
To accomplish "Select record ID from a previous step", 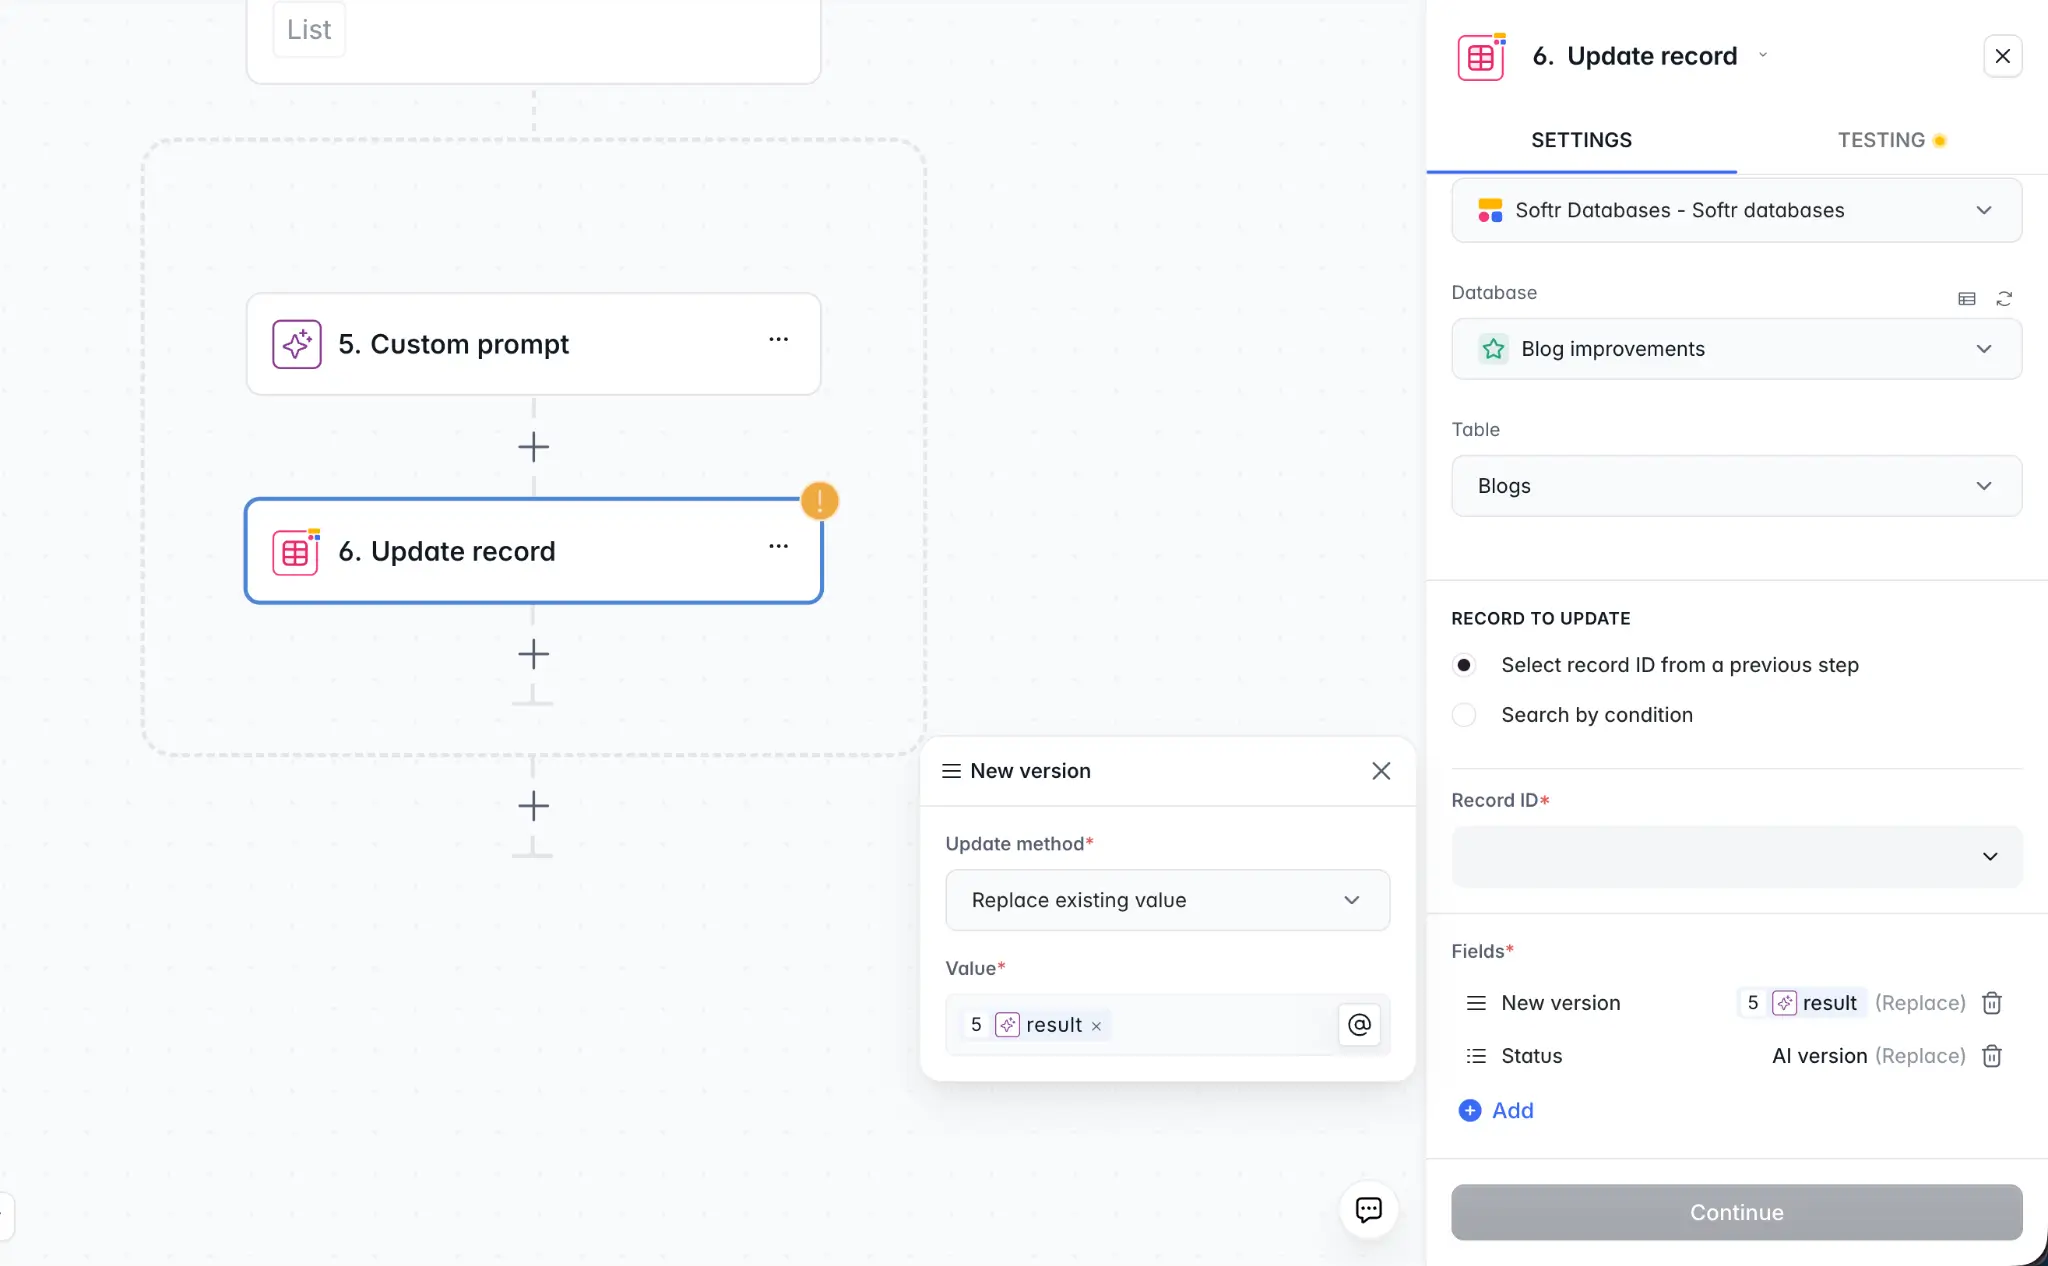I will point(1464,665).
